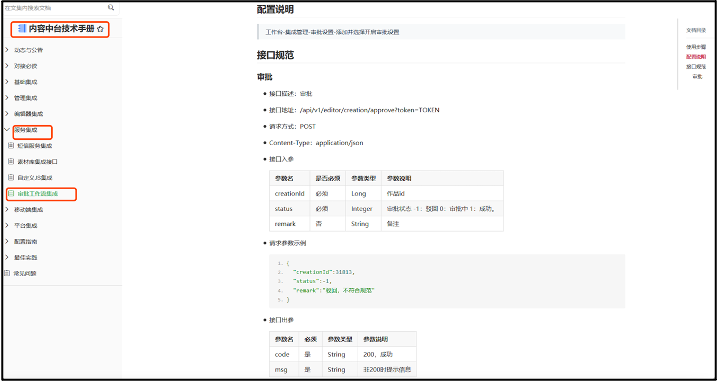The width and height of the screenshot is (718, 382).
Task: Click the "remark" code line
Action: pos(334,290)
